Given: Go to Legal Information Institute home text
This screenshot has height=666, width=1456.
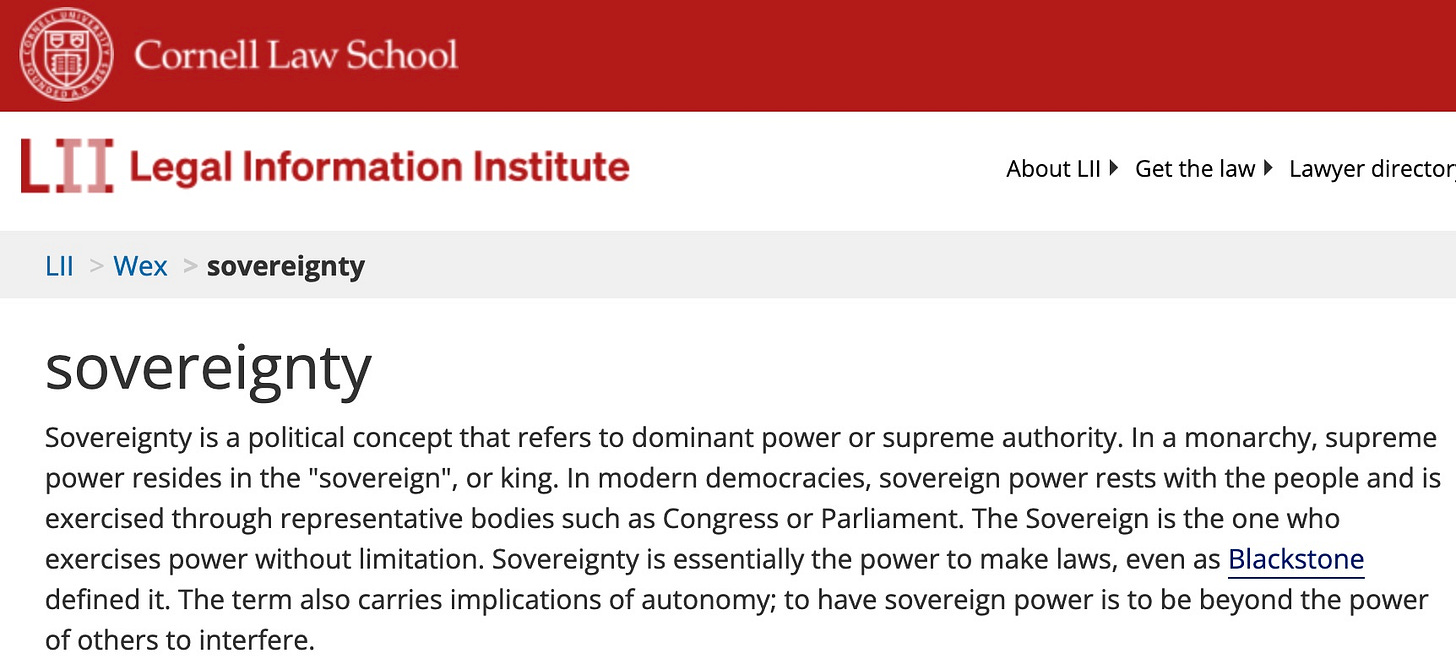Looking at the screenshot, I should 379,167.
